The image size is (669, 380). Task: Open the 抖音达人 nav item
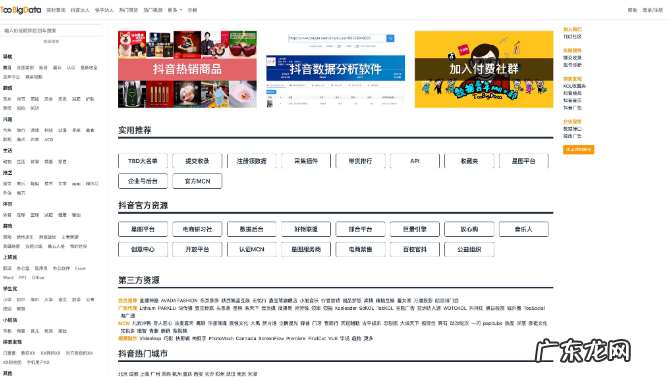coord(80,10)
